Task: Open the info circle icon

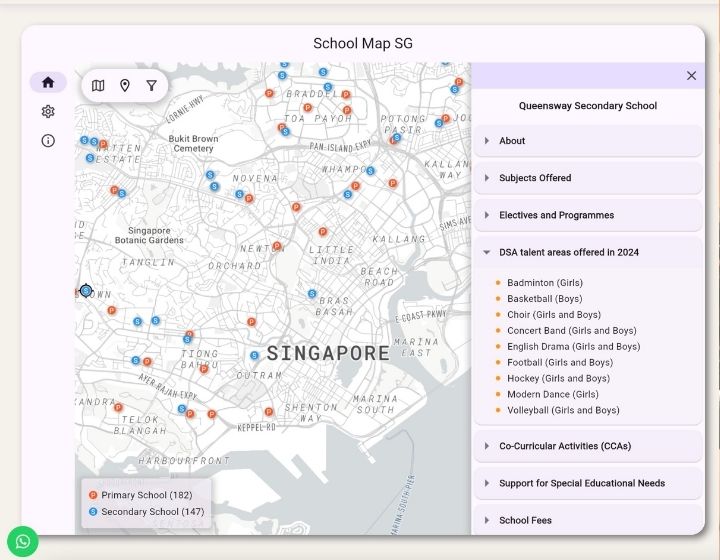Action: point(48,140)
